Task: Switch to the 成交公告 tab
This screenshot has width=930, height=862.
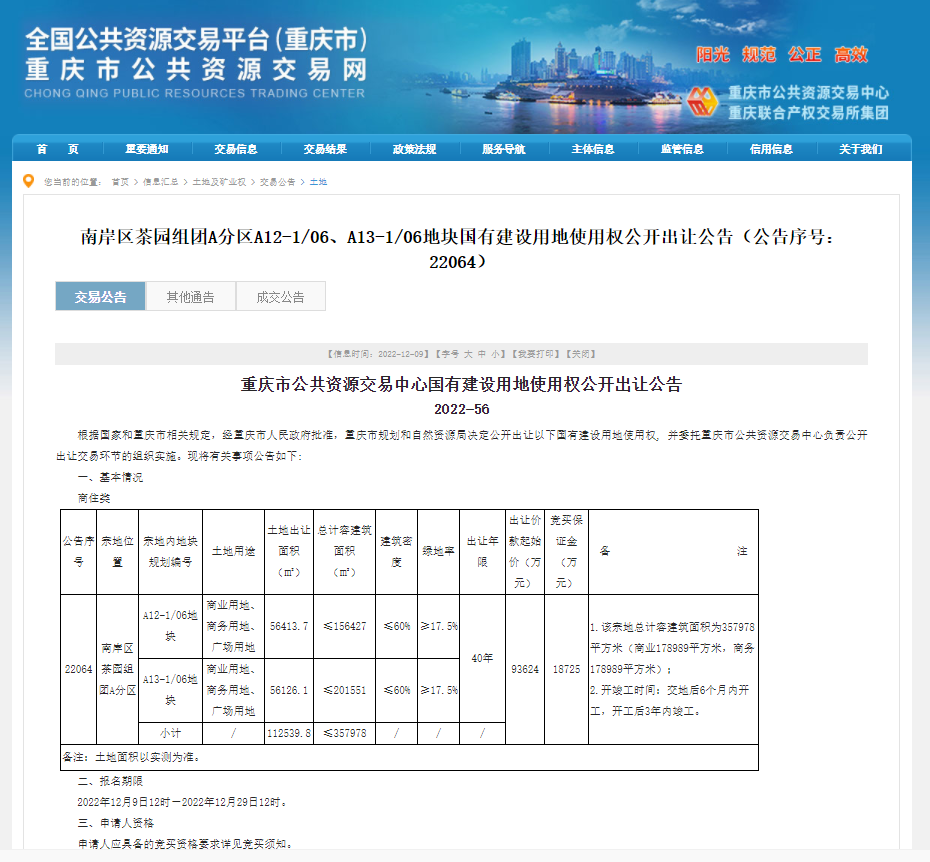Action: [x=281, y=296]
